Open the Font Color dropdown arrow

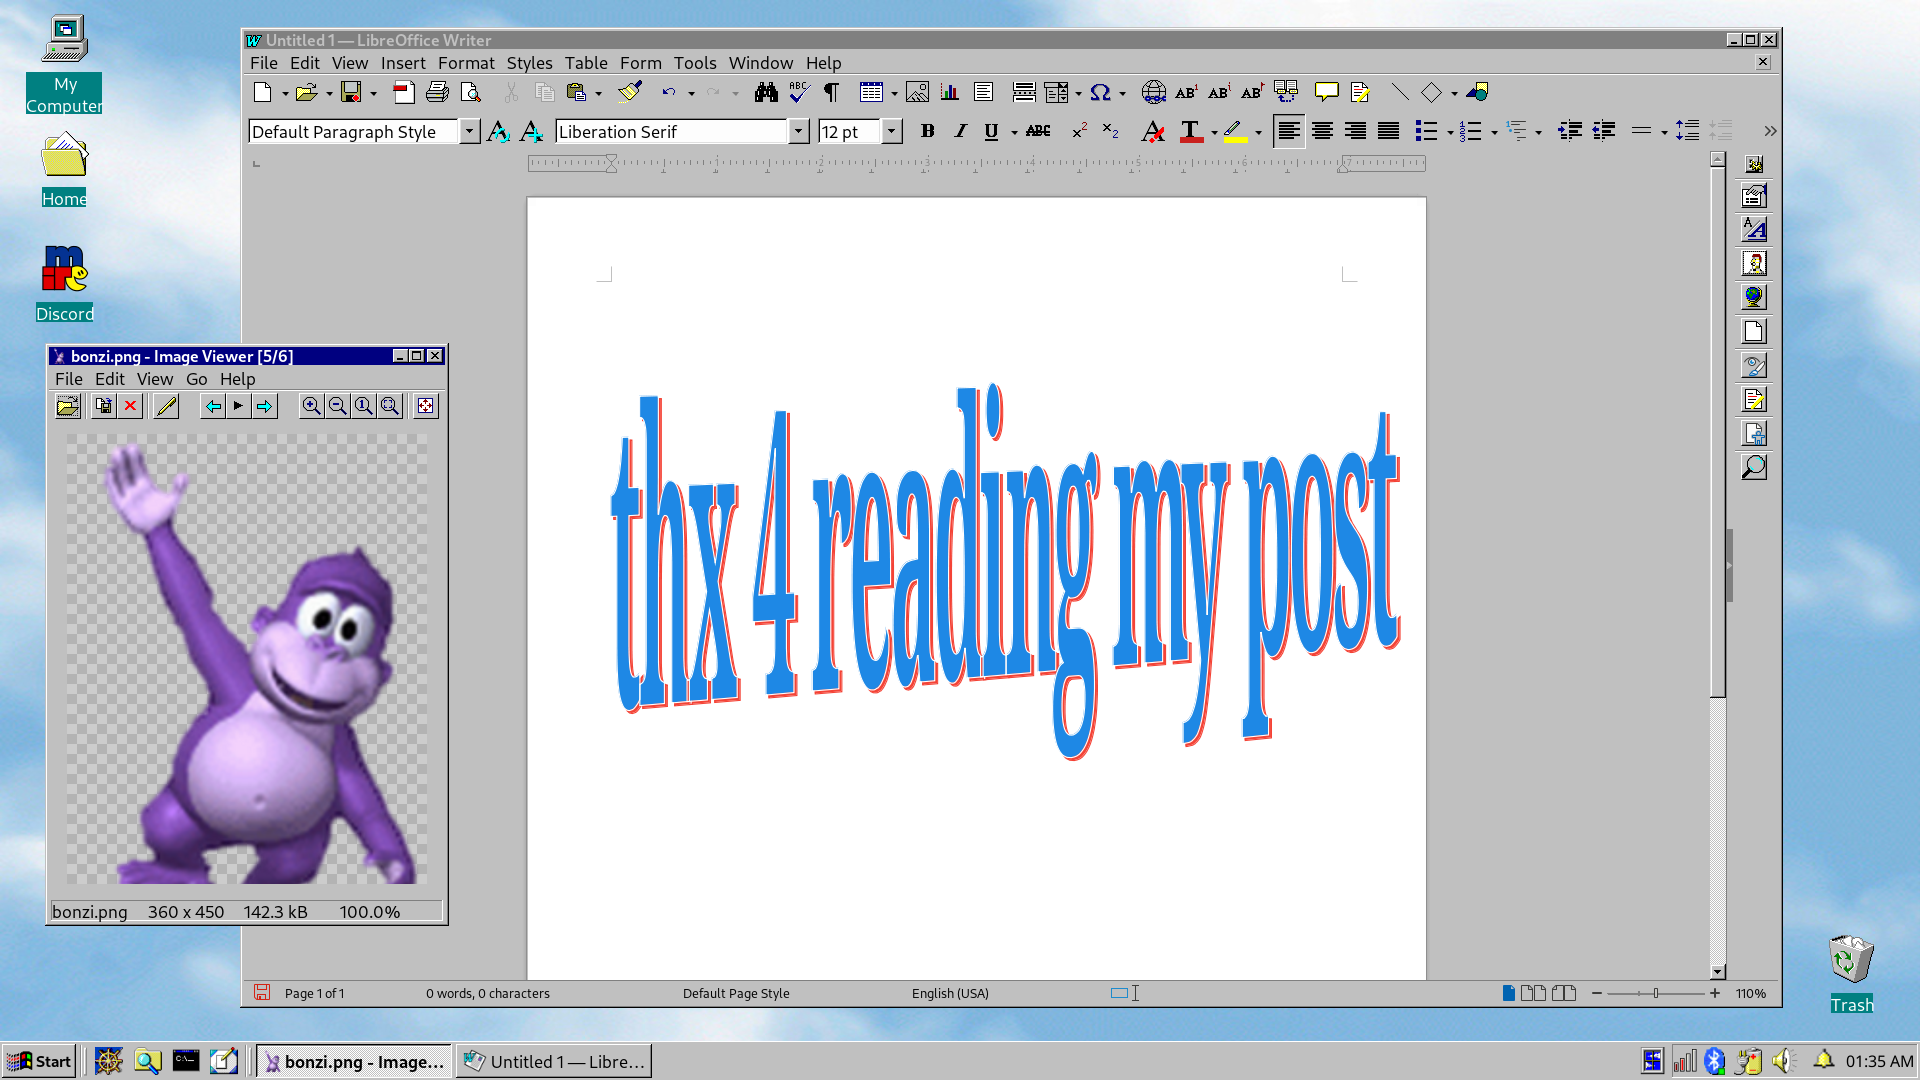coord(1214,132)
